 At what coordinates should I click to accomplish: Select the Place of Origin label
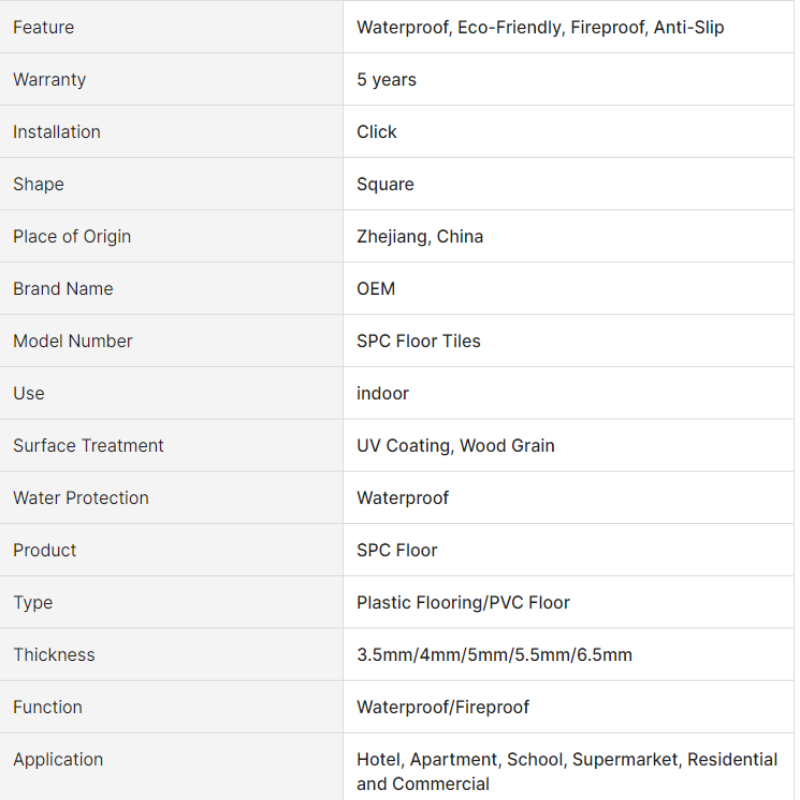(72, 237)
